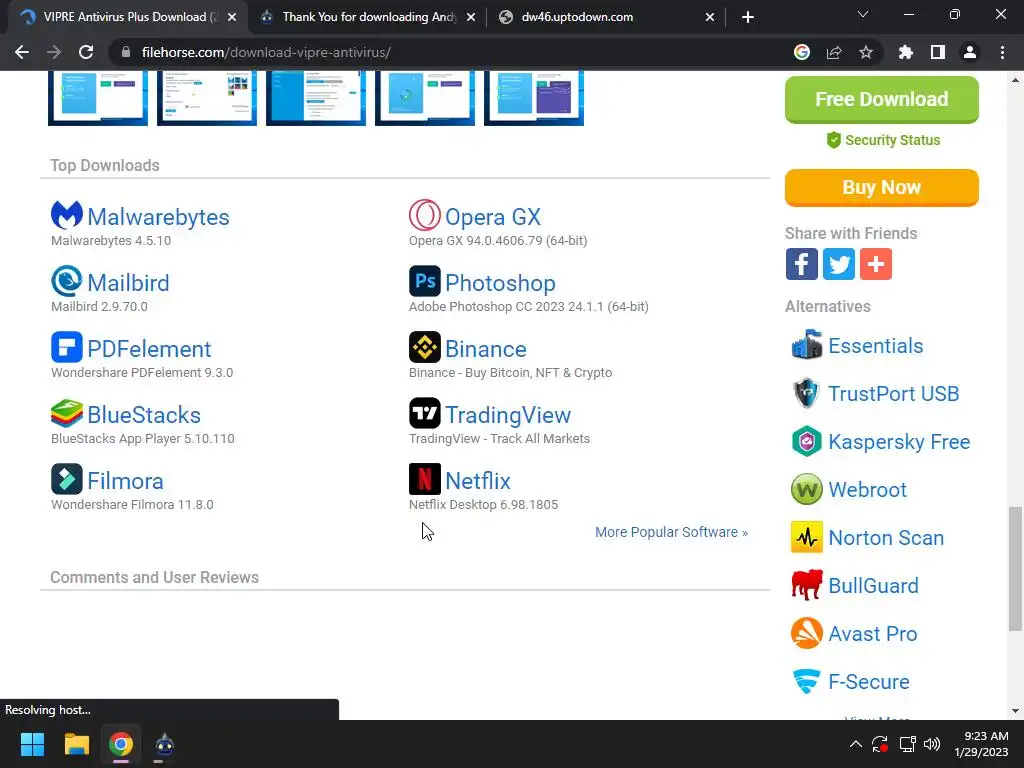Toggle Chrome side panel icon
Viewport: 1024px width, 768px height.
[x=938, y=52]
